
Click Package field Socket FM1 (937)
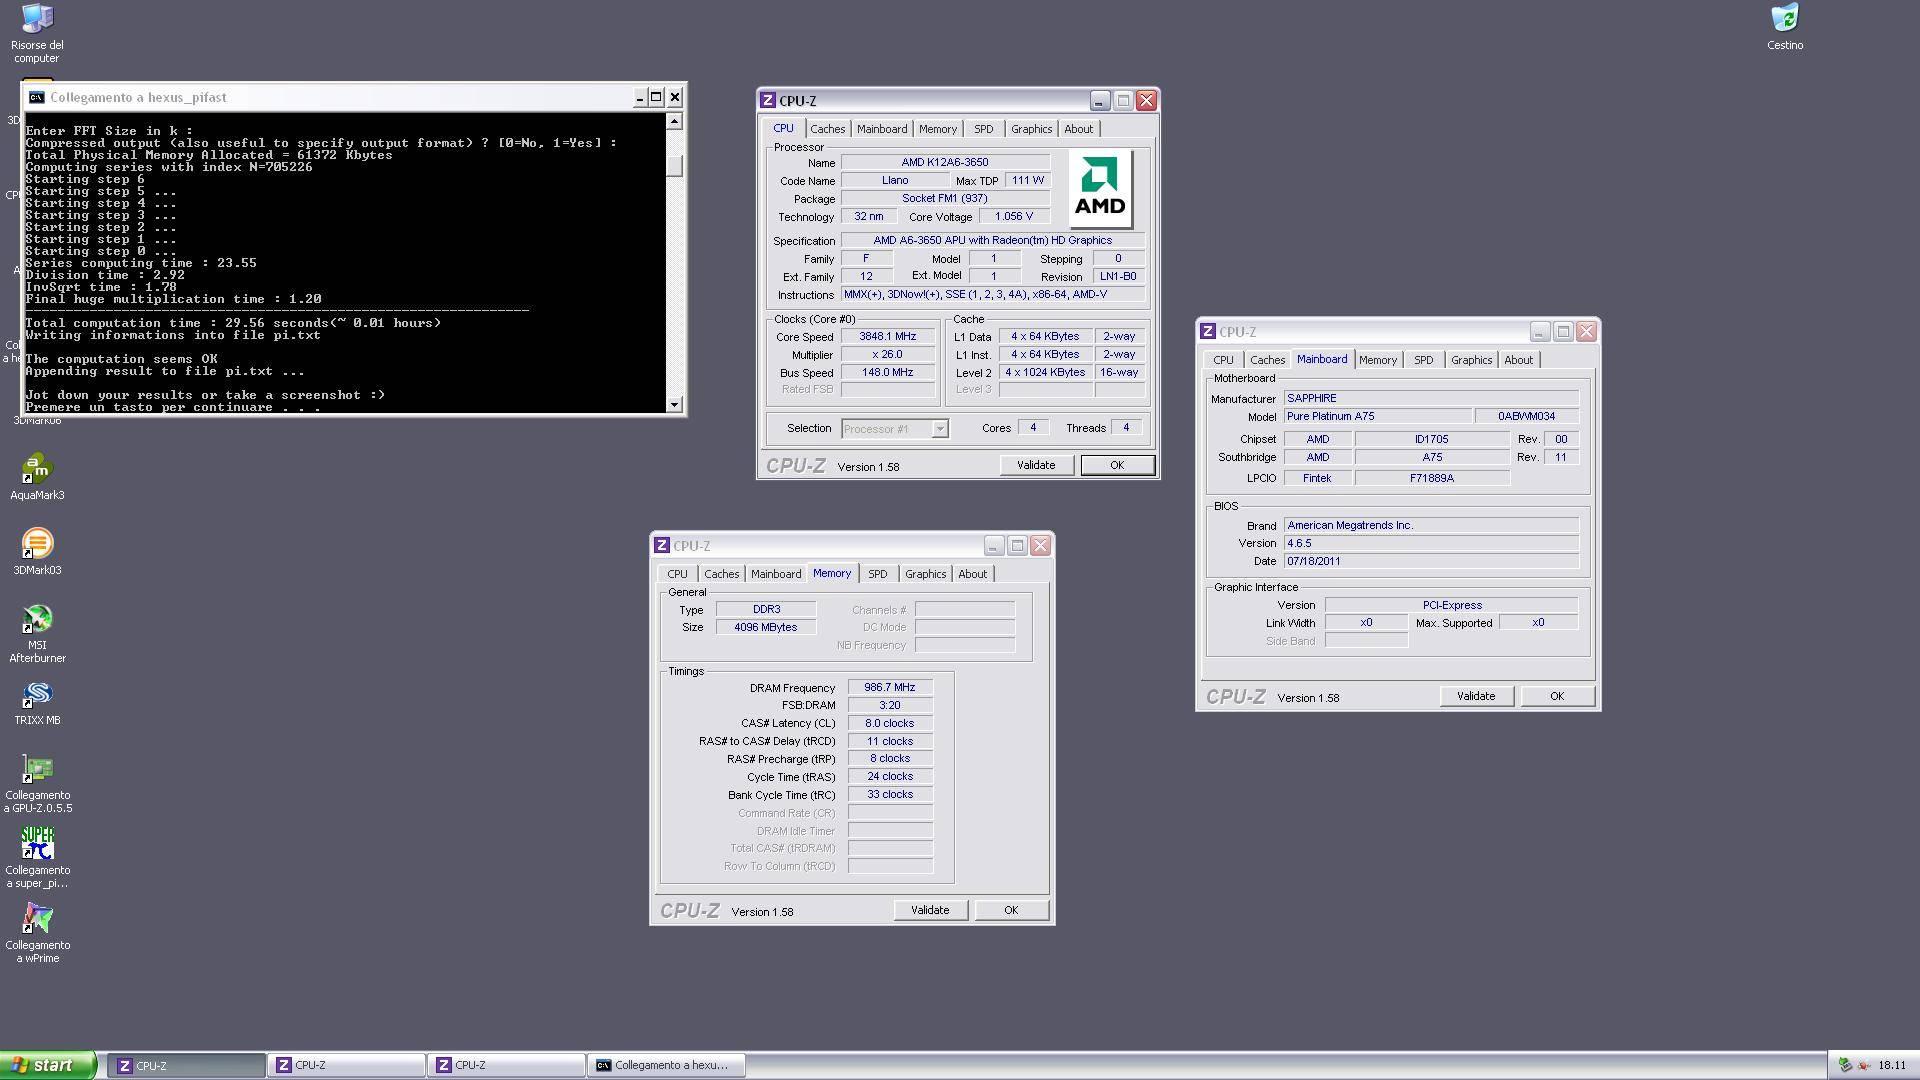pyautogui.click(x=945, y=199)
